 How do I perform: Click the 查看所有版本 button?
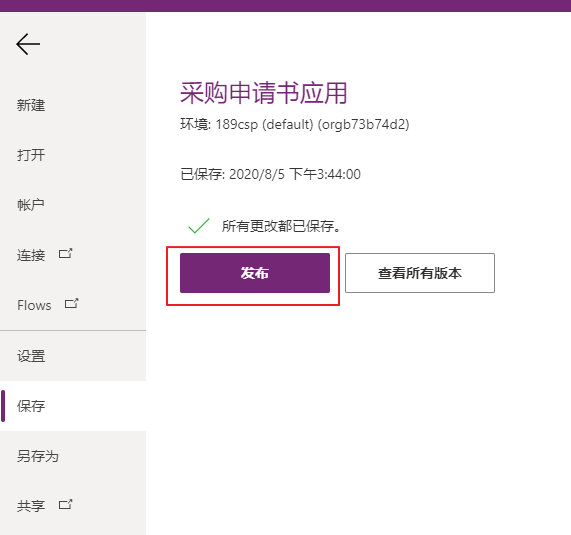(420, 273)
